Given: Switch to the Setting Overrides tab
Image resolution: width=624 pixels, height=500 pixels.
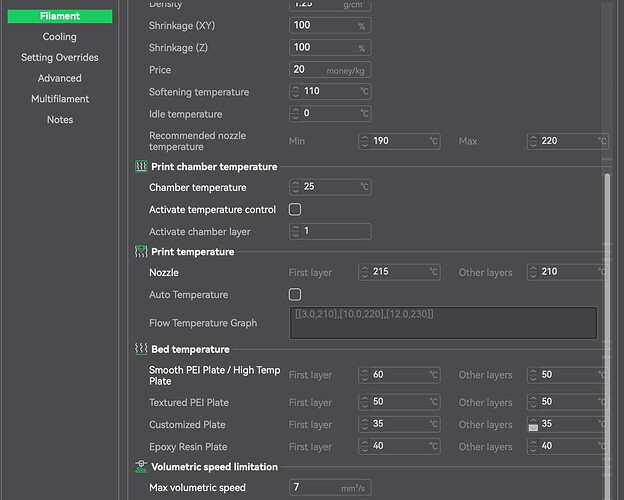Looking at the screenshot, I should click(x=60, y=58).
